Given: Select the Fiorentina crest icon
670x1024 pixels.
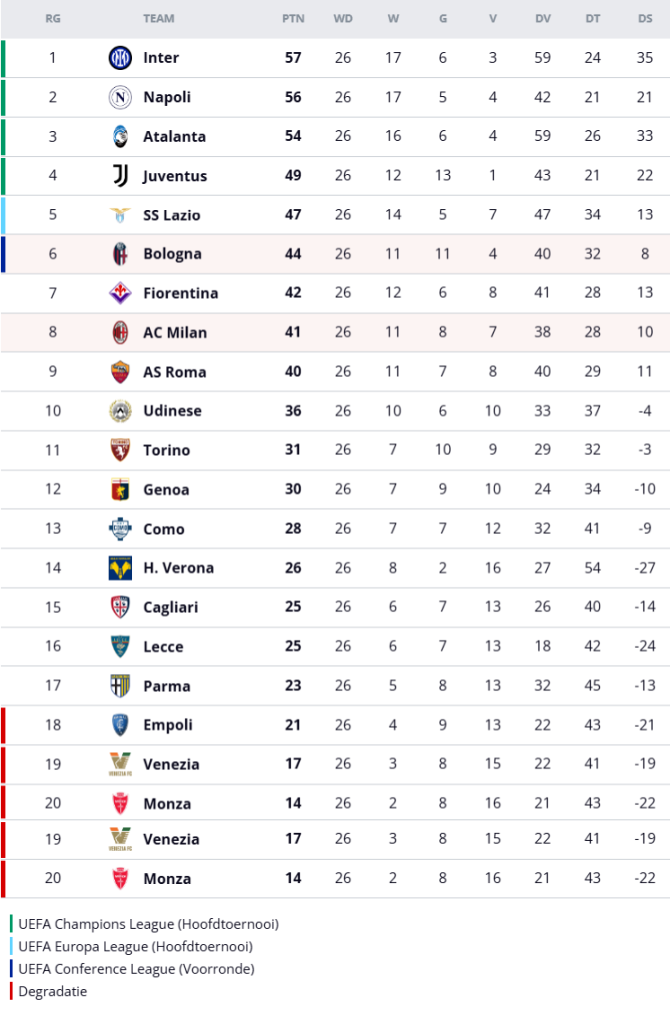Looking at the screenshot, I should pos(120,293).
